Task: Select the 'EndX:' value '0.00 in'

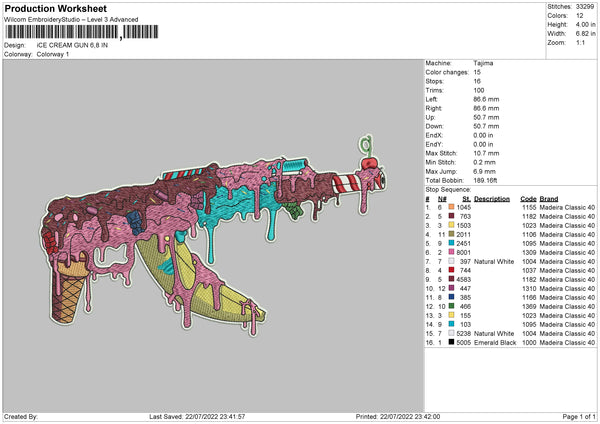Action: click(483, 135)
